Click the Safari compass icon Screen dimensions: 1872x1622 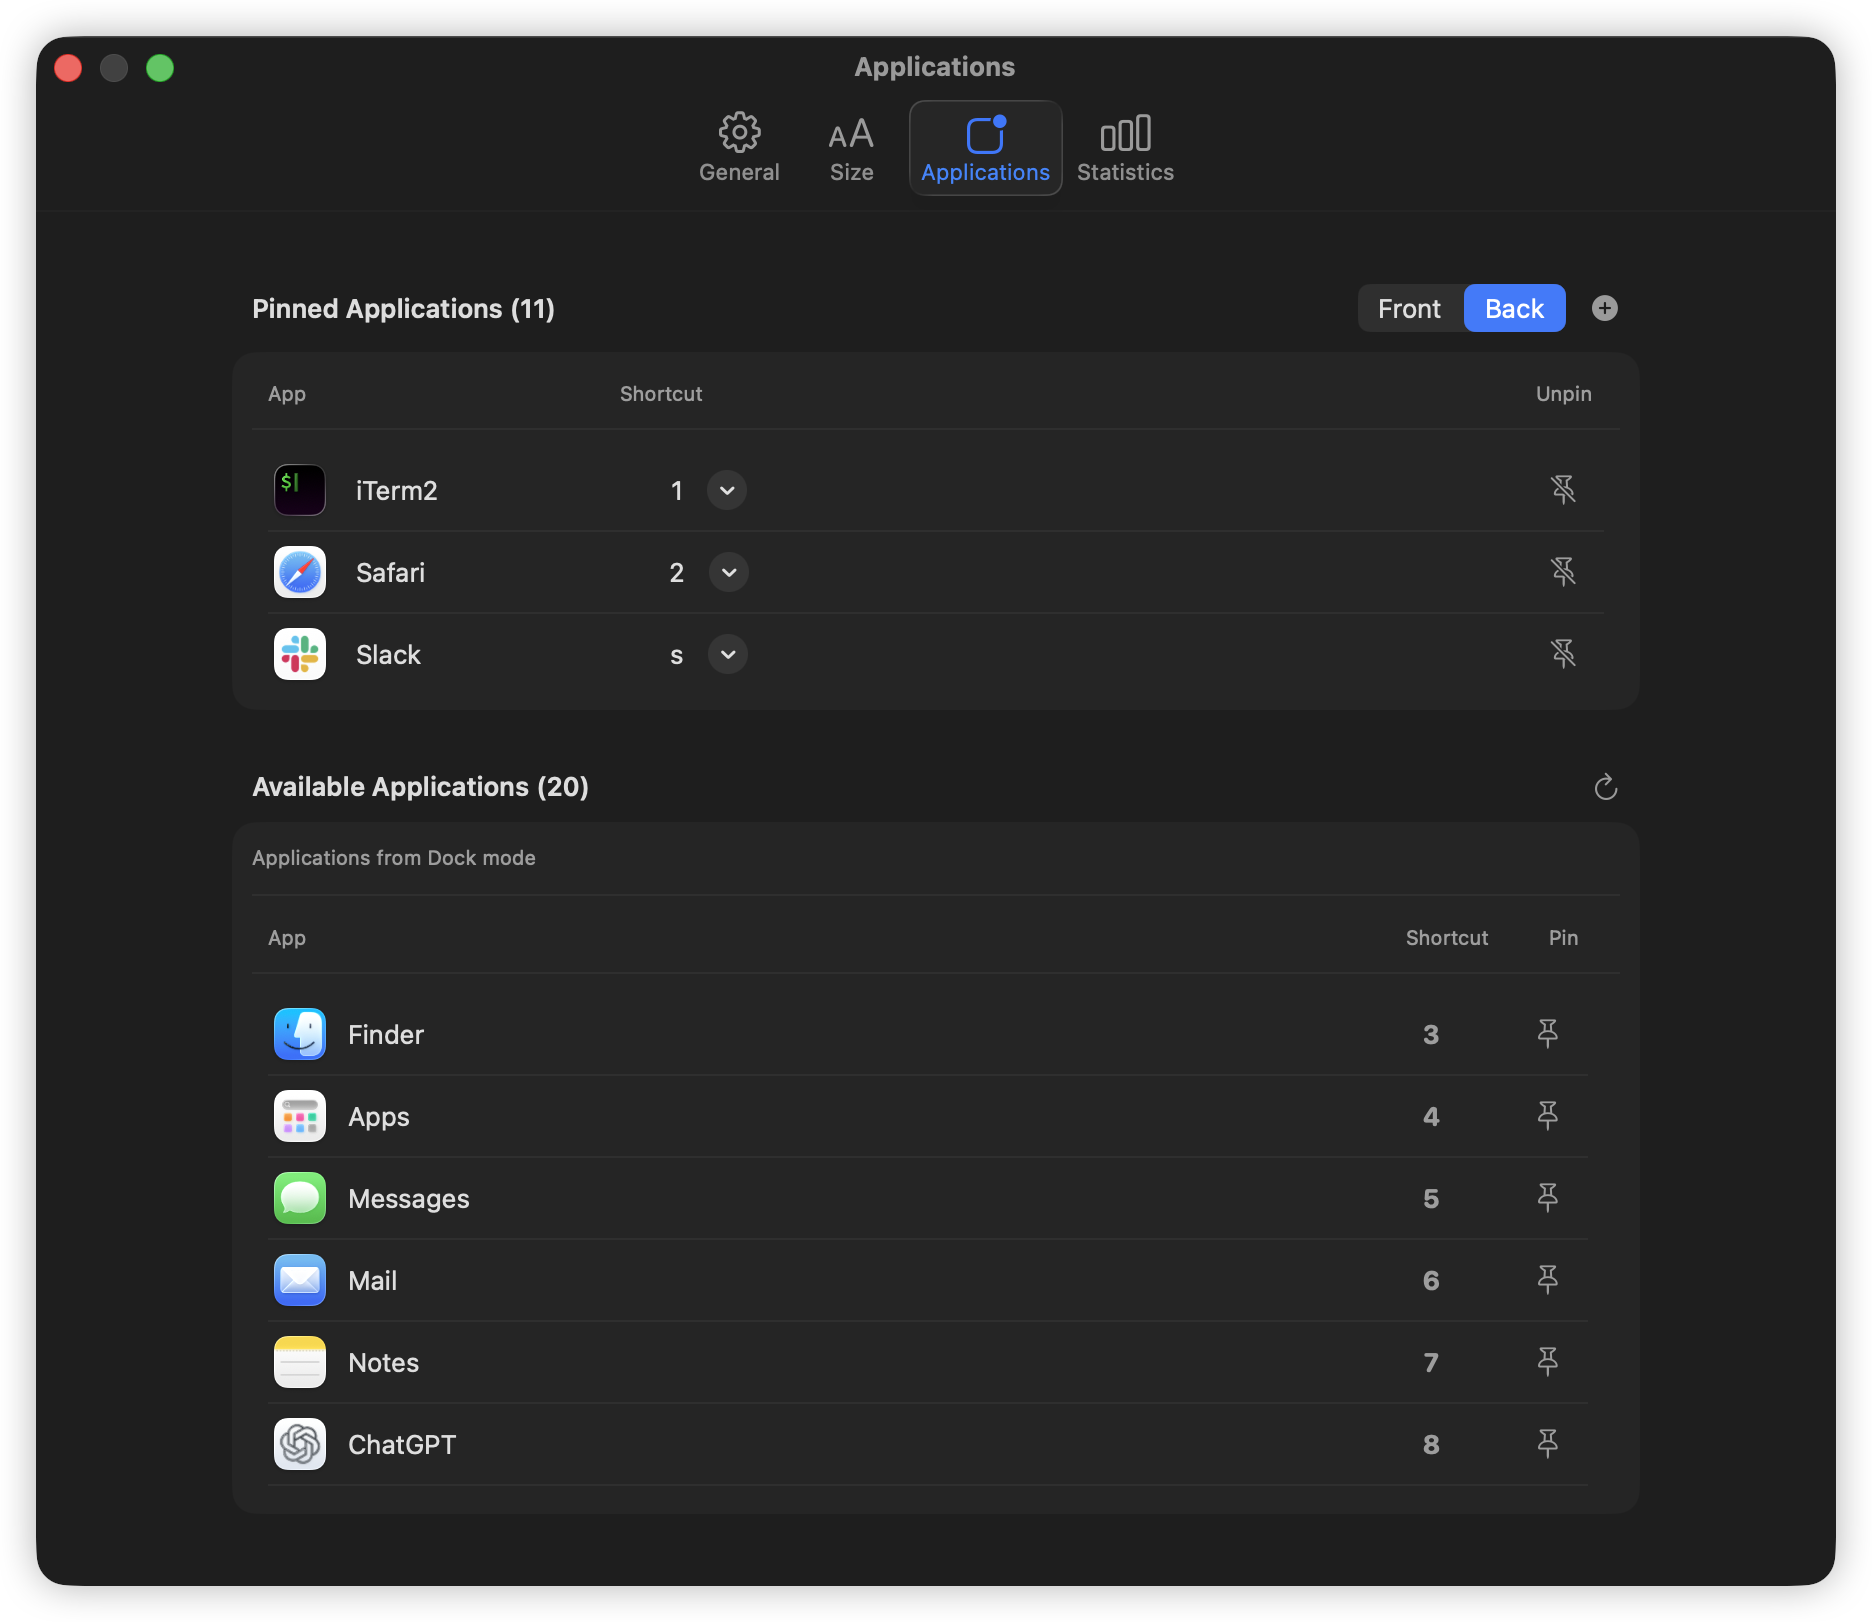(300, 572)
